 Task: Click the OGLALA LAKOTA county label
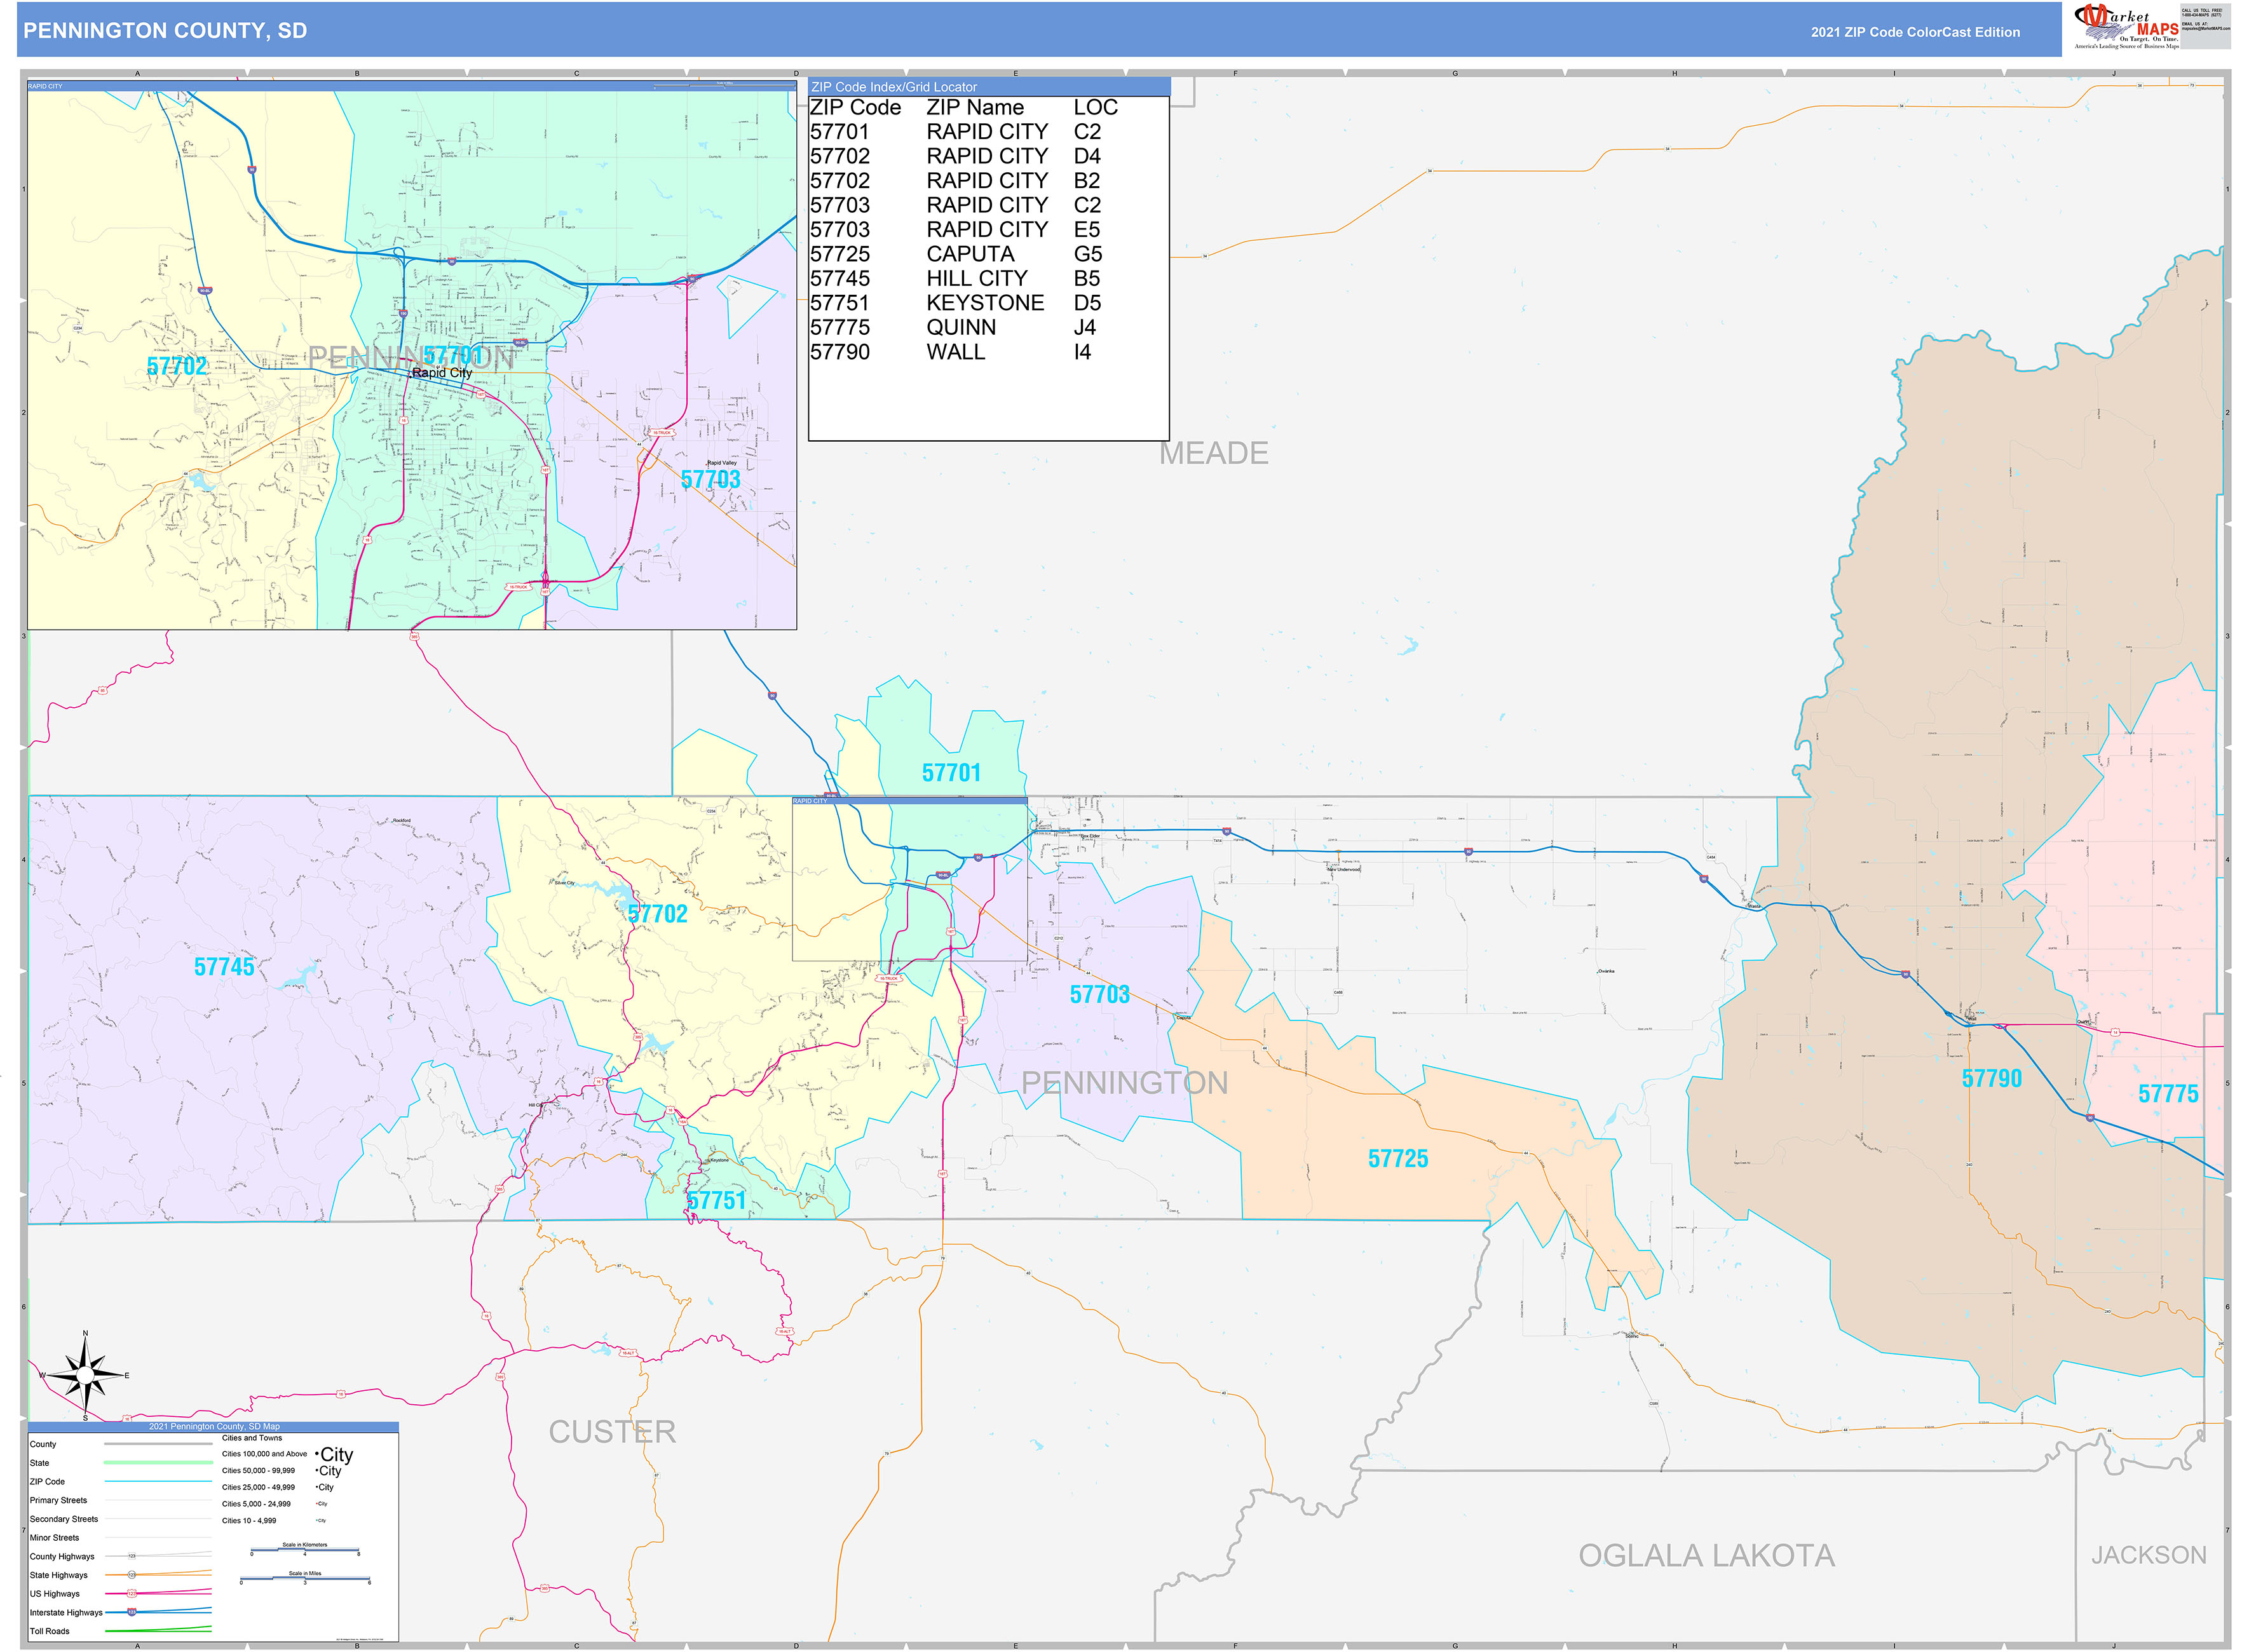click(1706, 1556)
